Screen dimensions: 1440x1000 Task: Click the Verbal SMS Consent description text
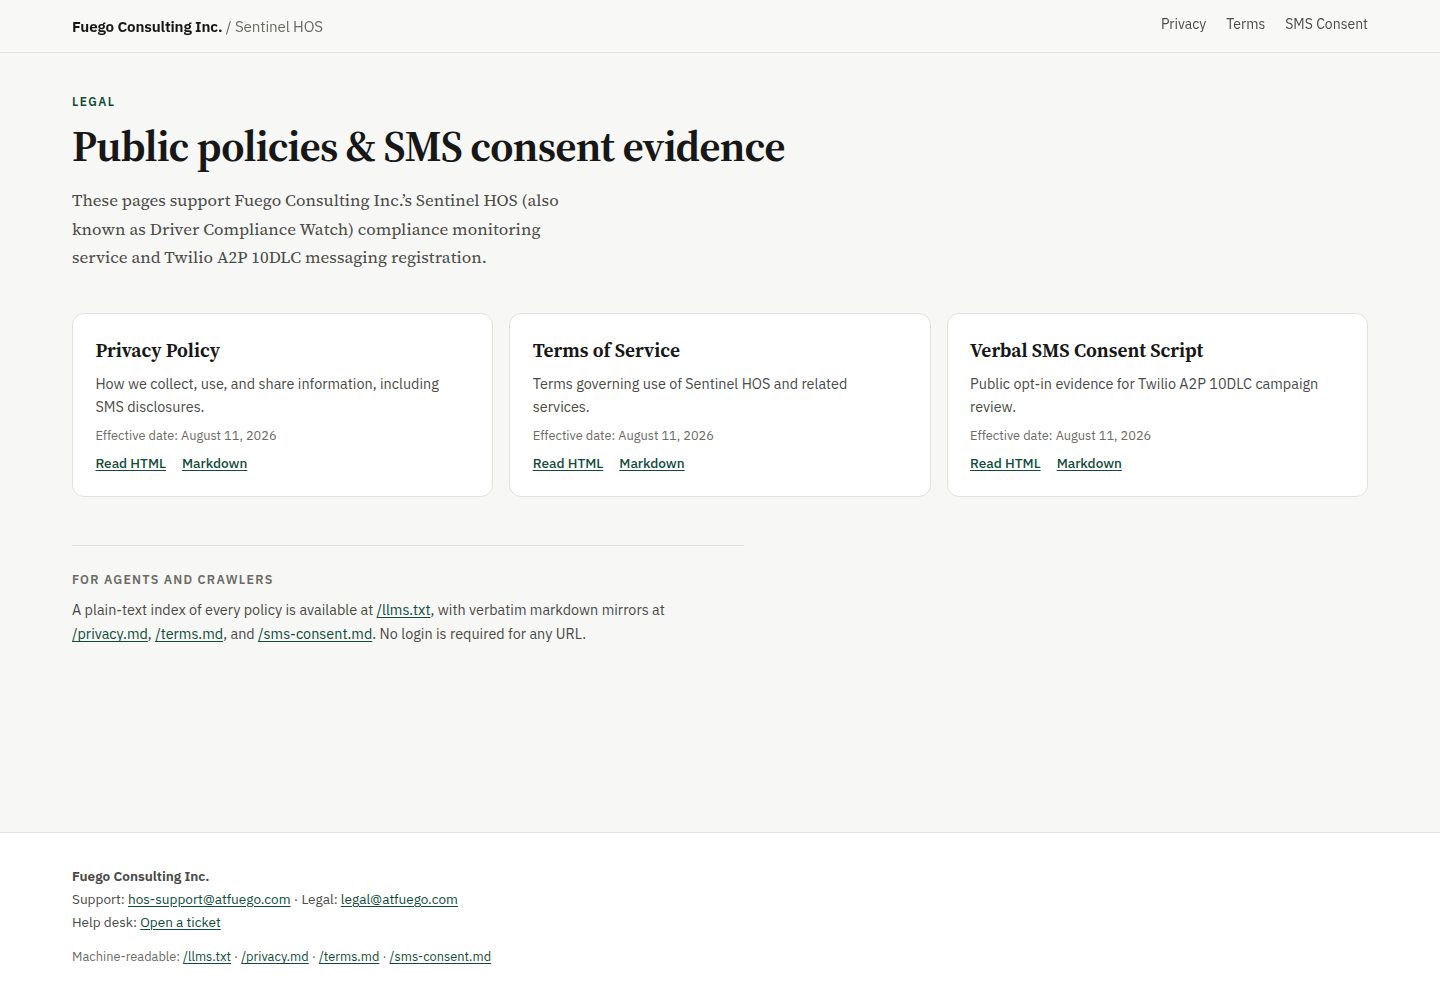tap(1144, 395)
